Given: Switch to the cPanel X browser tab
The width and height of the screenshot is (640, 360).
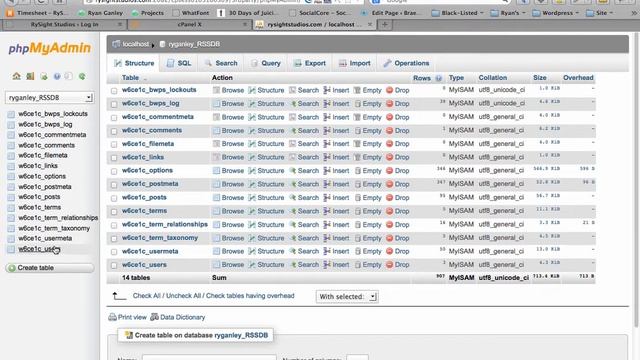Looking at the screenshot, I should (189, 24).
